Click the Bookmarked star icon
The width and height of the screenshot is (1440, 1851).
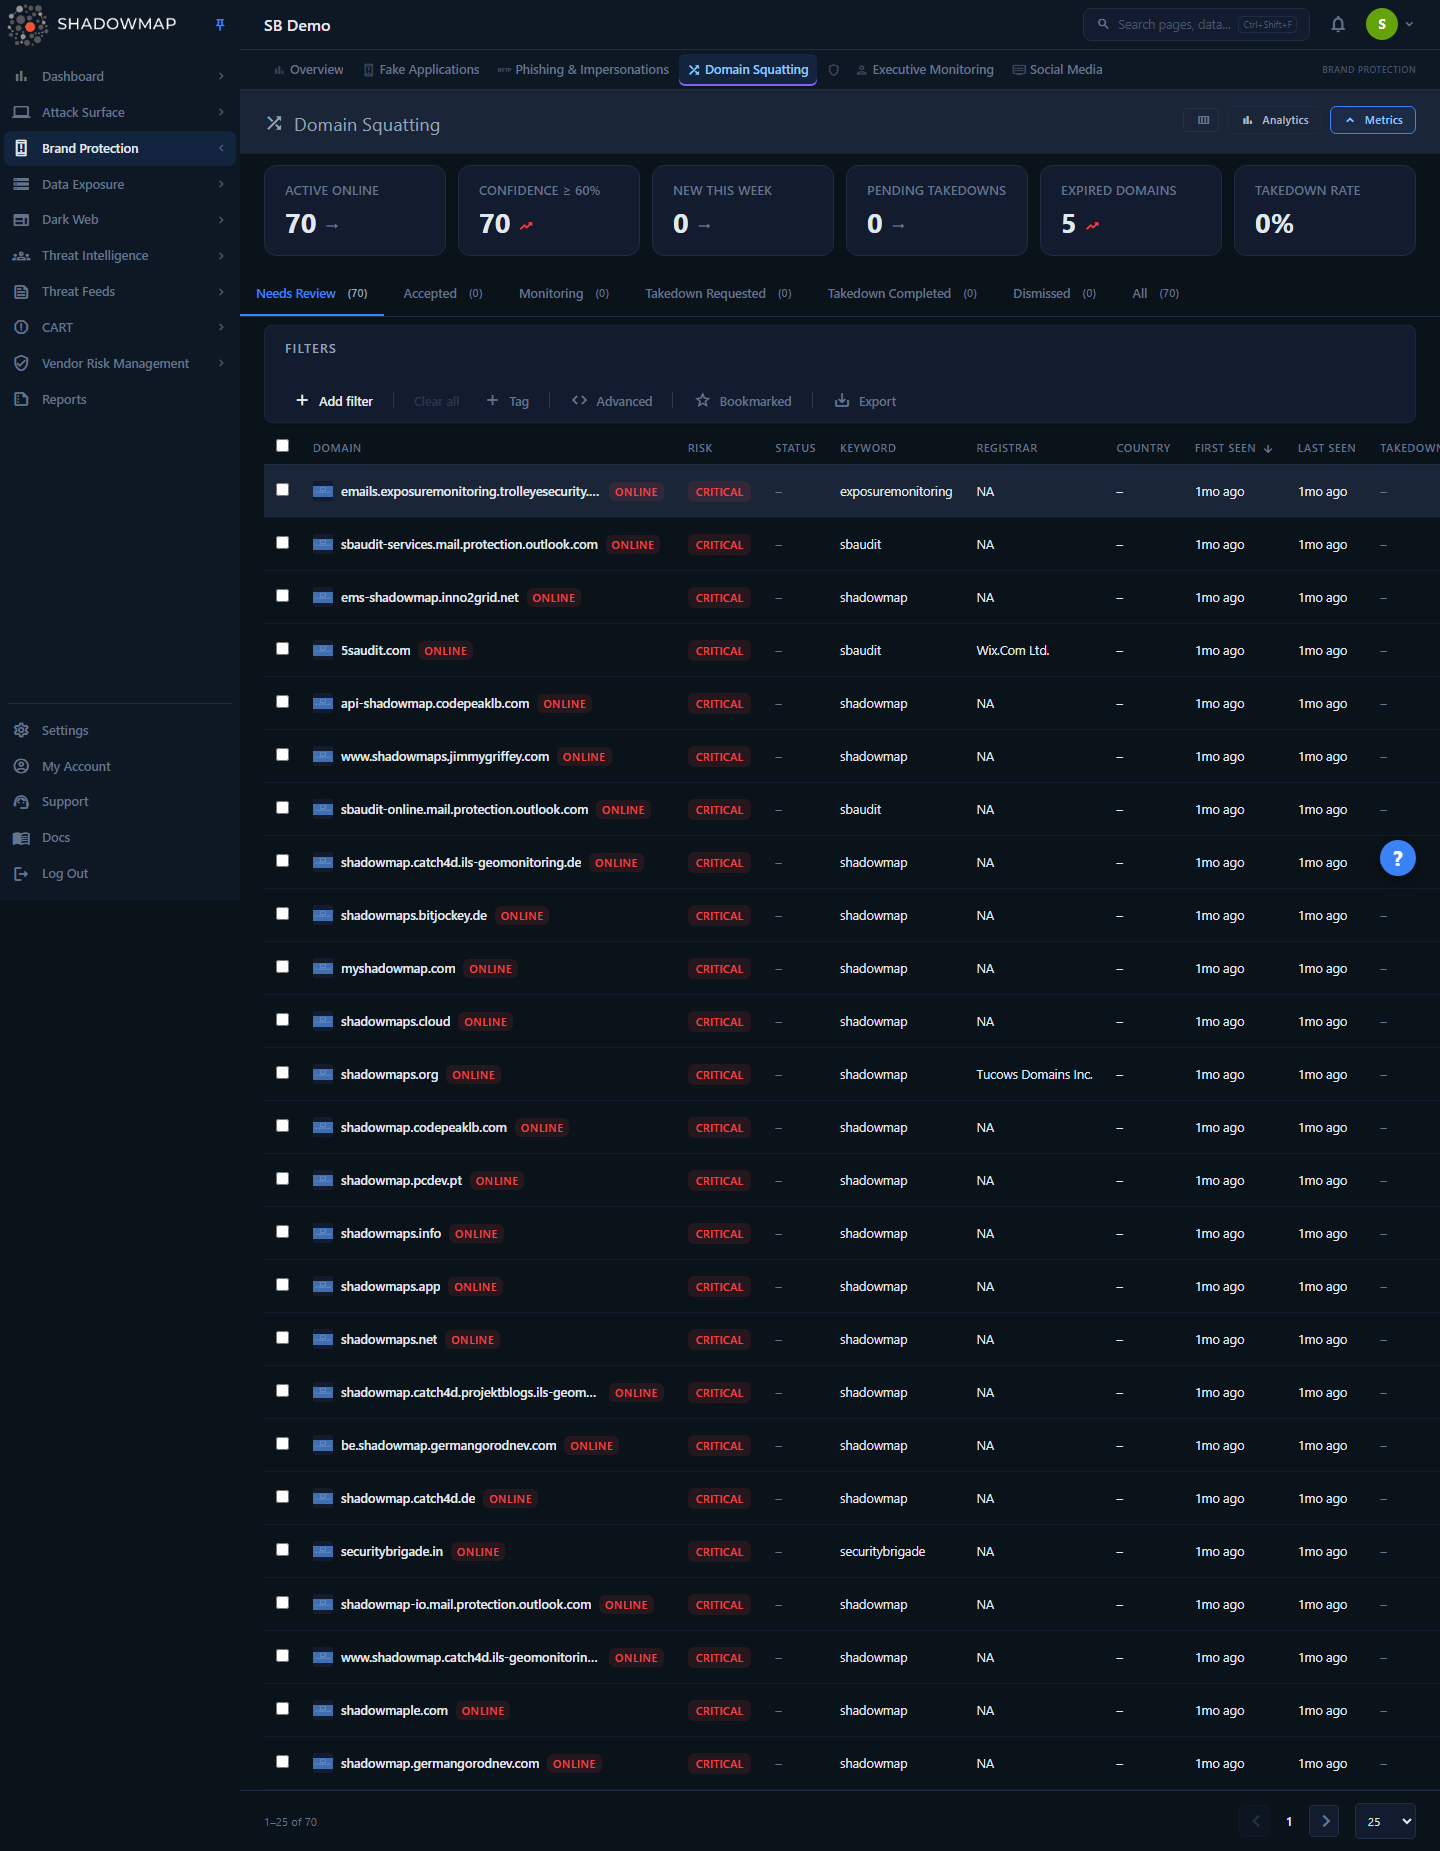pyautogui.click(x=703, y=400)
